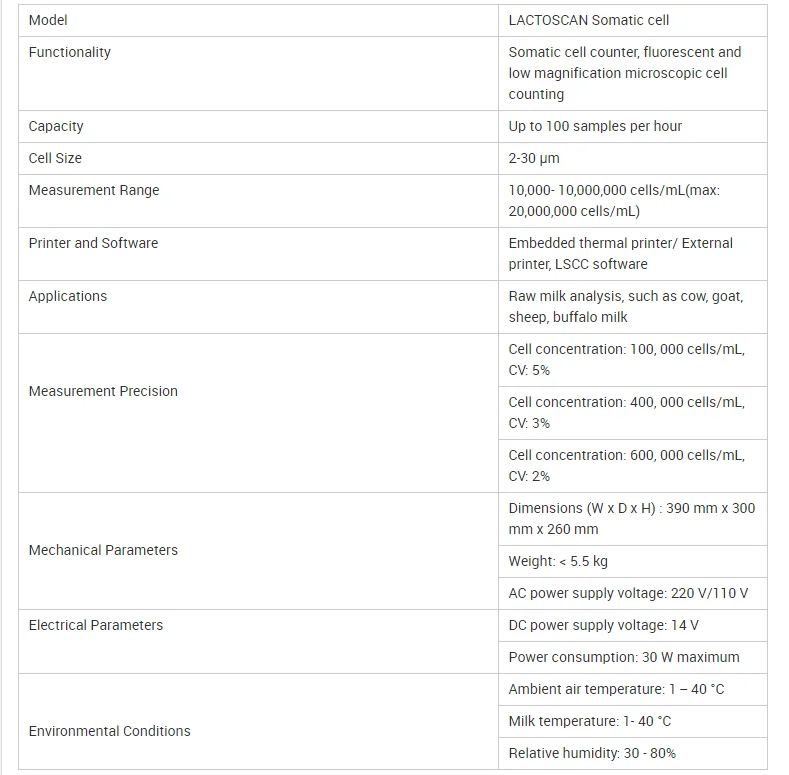Click the Weight < 5.5 kg cell
Screen dimensions: 789x775
pyautogui.click(x=558, y=561)
